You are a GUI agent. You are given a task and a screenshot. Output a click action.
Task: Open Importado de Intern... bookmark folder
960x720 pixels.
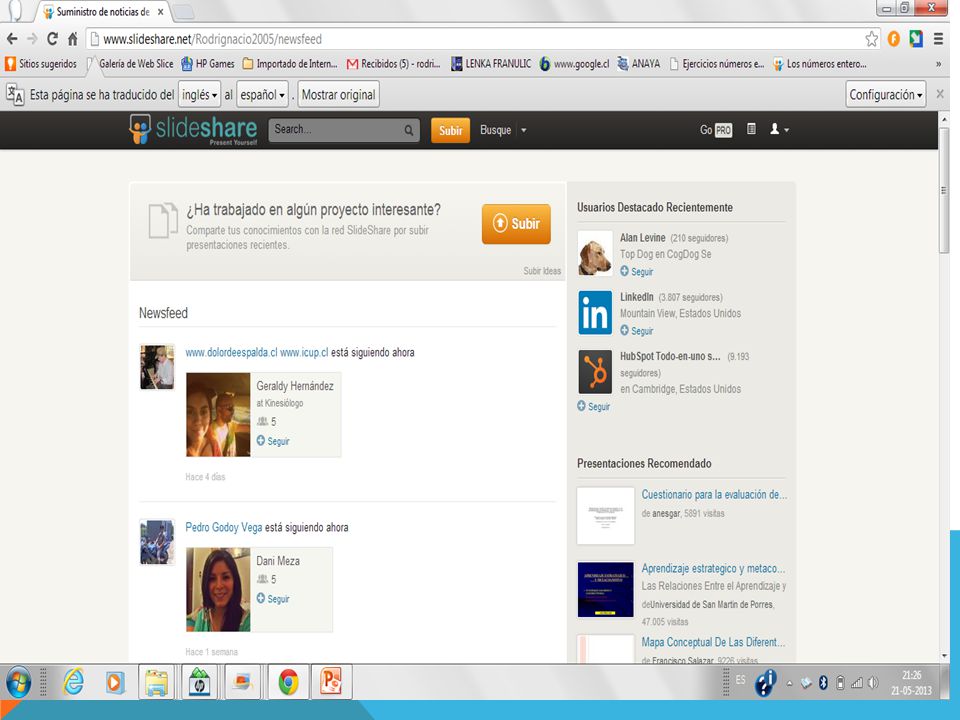pos(290,64)
